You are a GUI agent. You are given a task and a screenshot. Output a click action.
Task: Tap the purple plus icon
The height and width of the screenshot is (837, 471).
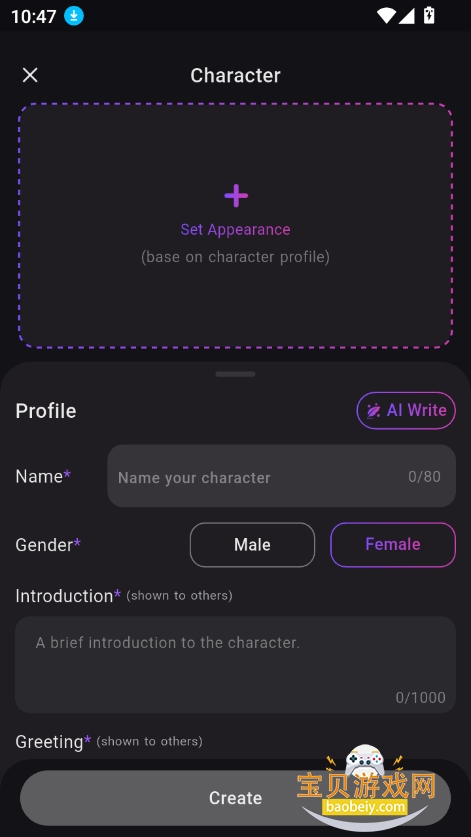236,196
